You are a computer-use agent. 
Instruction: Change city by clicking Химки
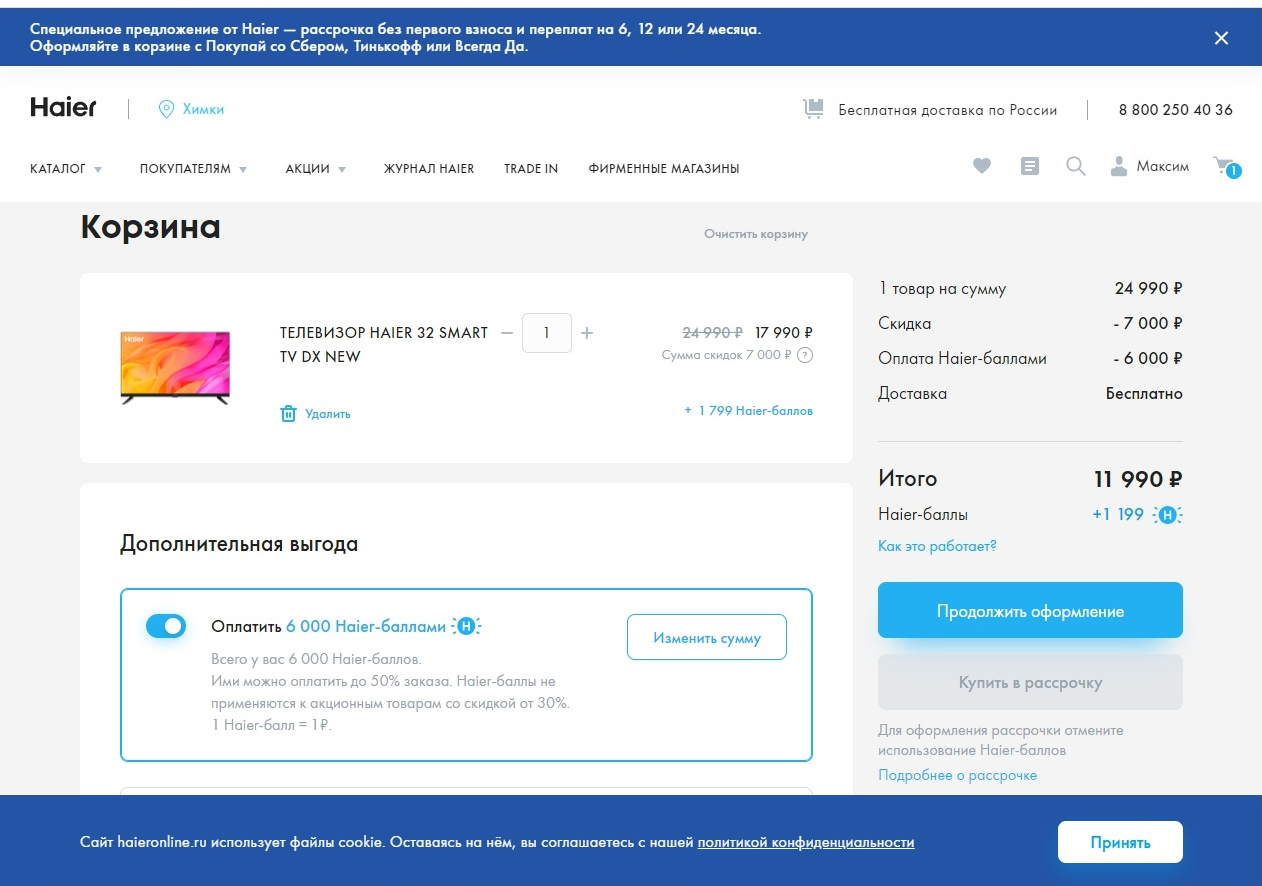(203, 110)
